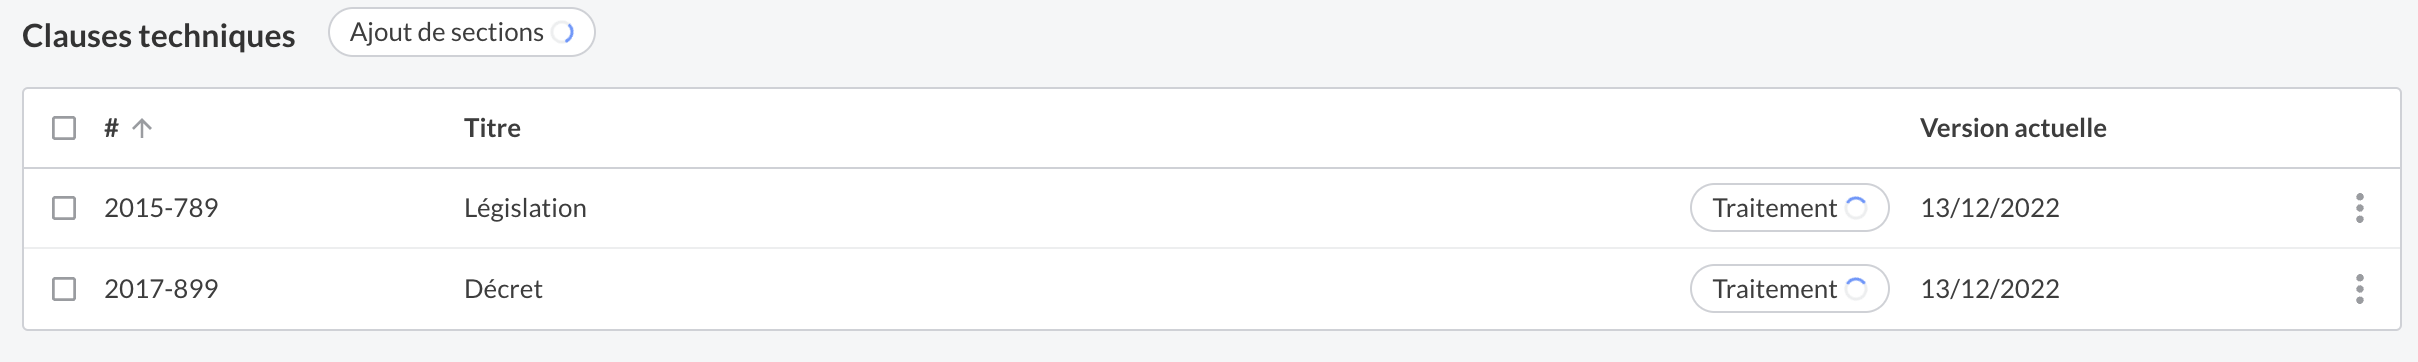Click the Ajout de sections button
The width and height of the screenshot is (2418, 362).
[462, 33]
